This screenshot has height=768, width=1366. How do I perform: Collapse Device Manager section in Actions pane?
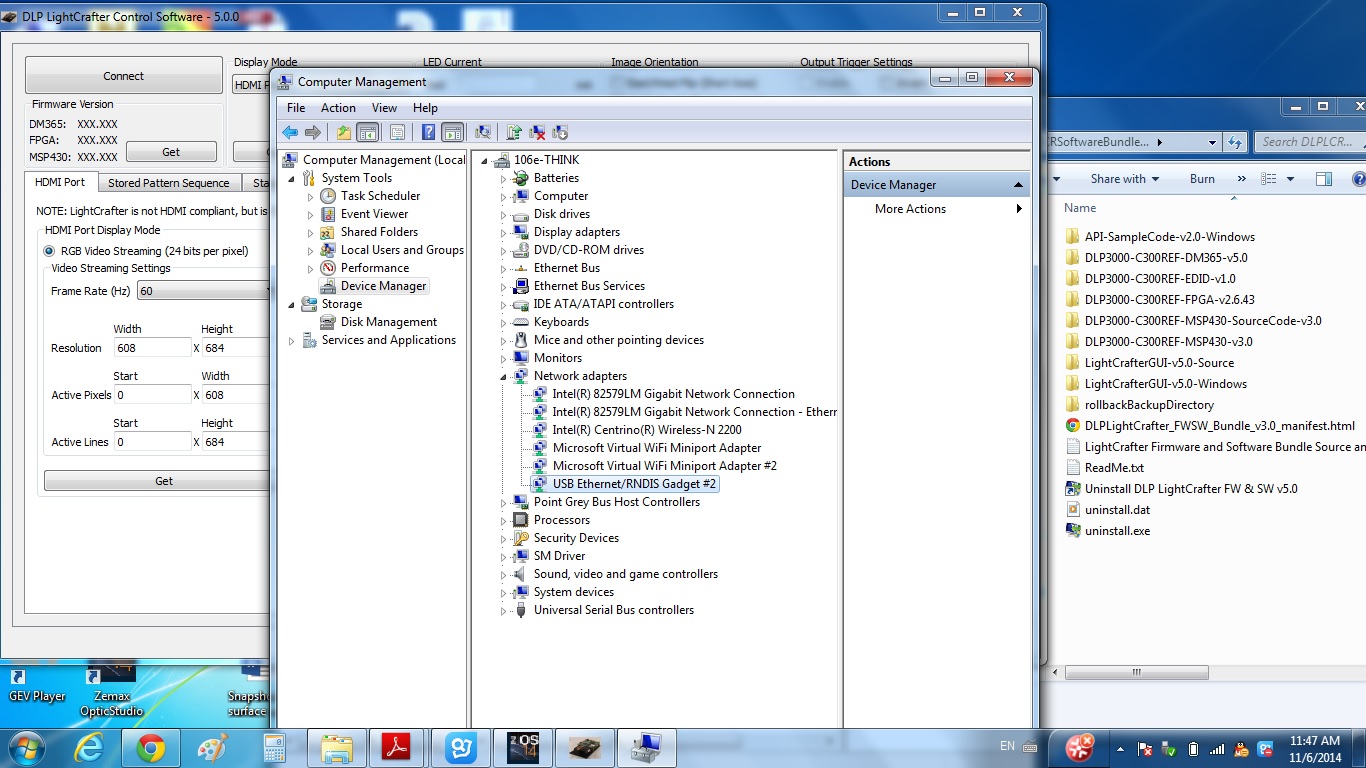(x=1019, y=185)
